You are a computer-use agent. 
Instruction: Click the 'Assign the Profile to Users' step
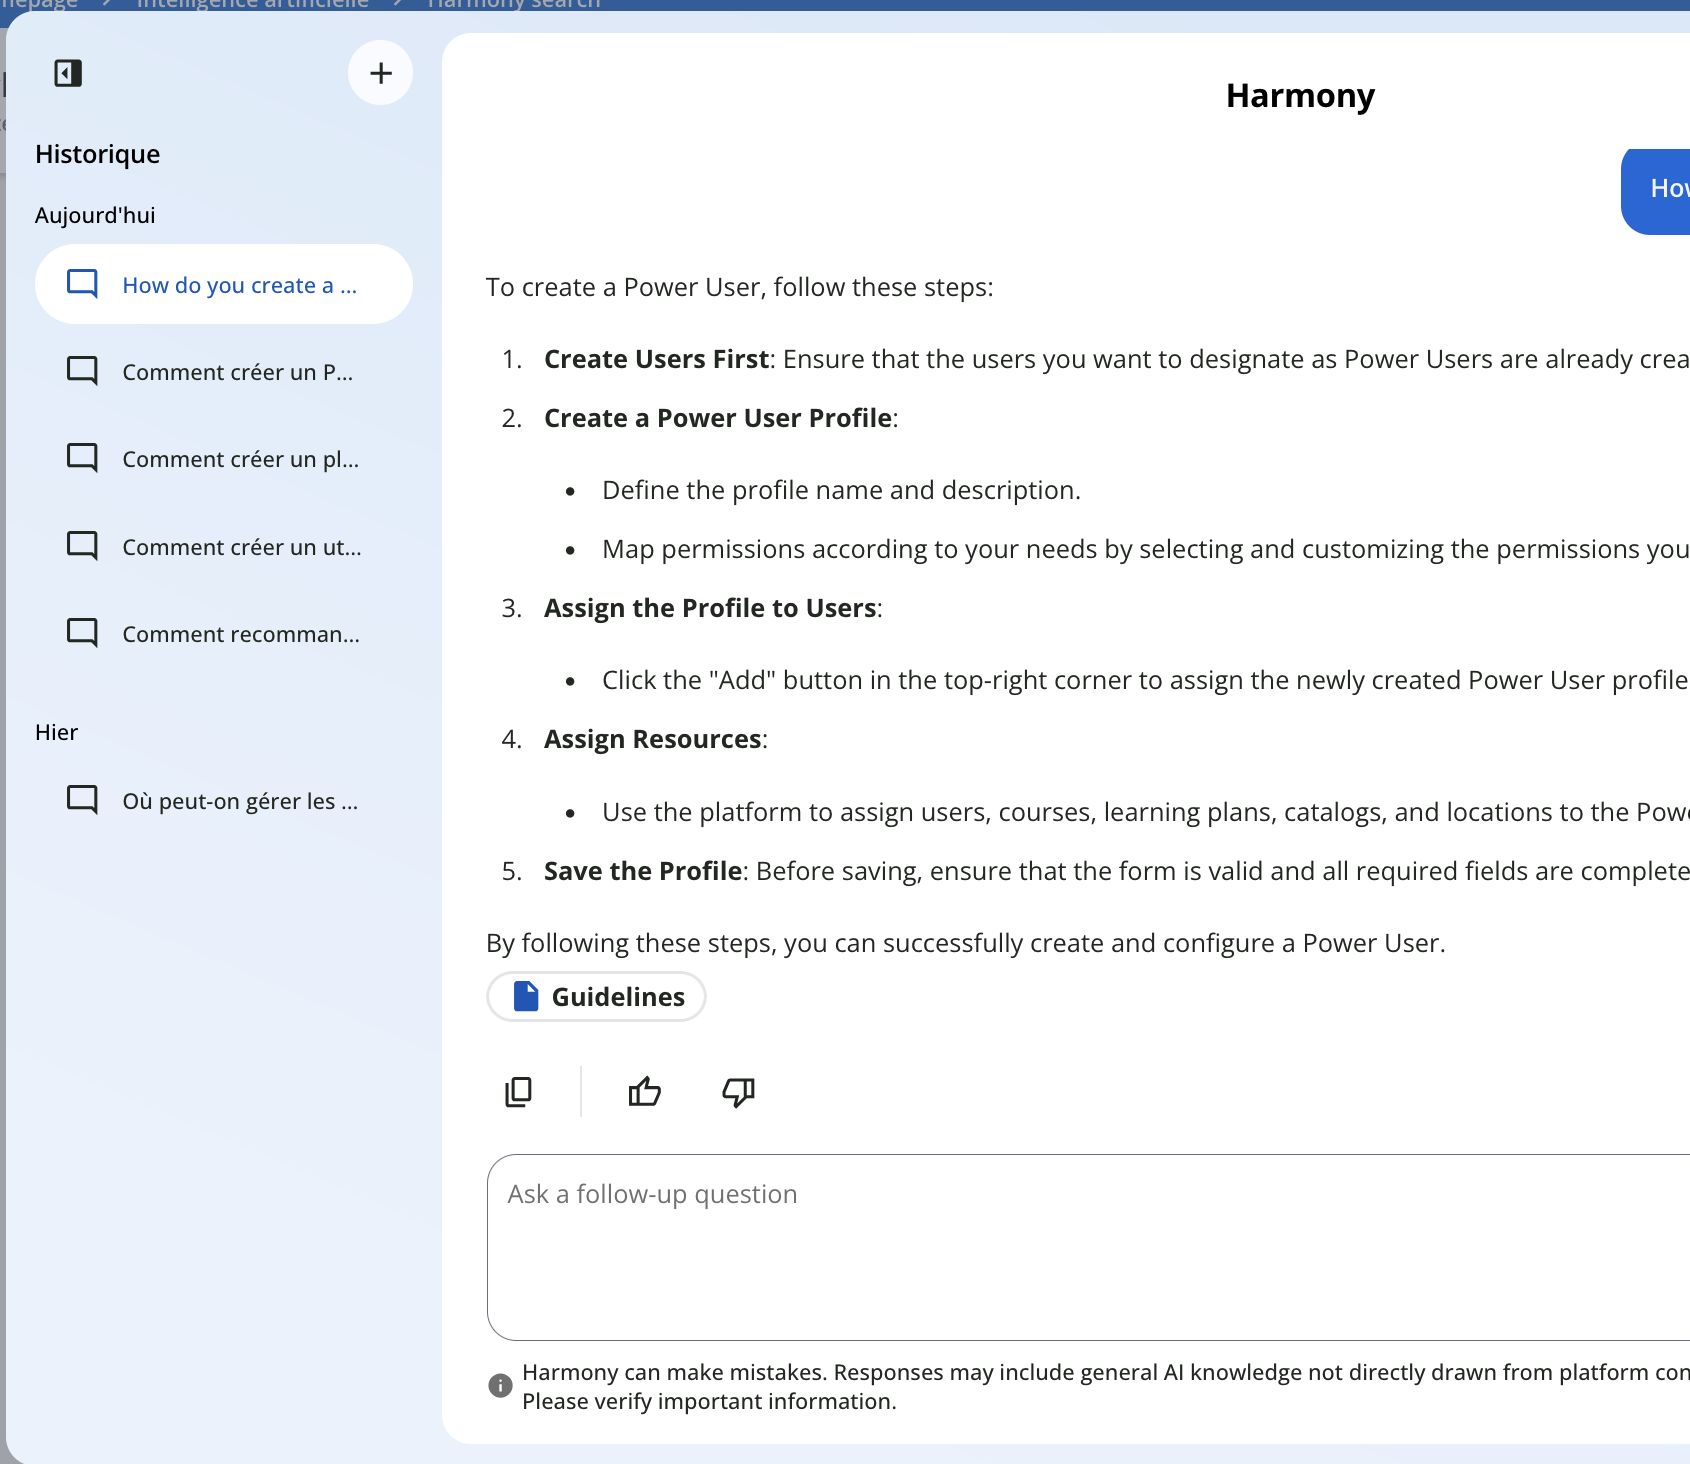coord(710,608)
